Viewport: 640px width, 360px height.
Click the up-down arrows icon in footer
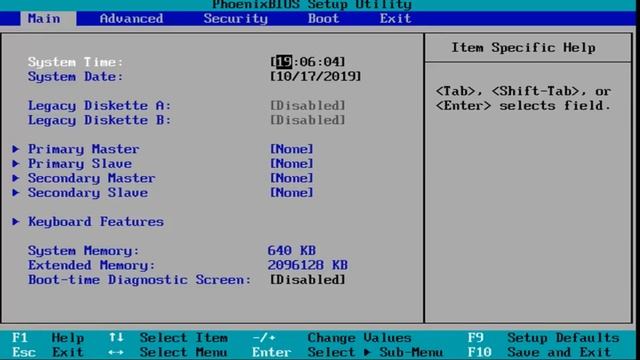(116, 338)
